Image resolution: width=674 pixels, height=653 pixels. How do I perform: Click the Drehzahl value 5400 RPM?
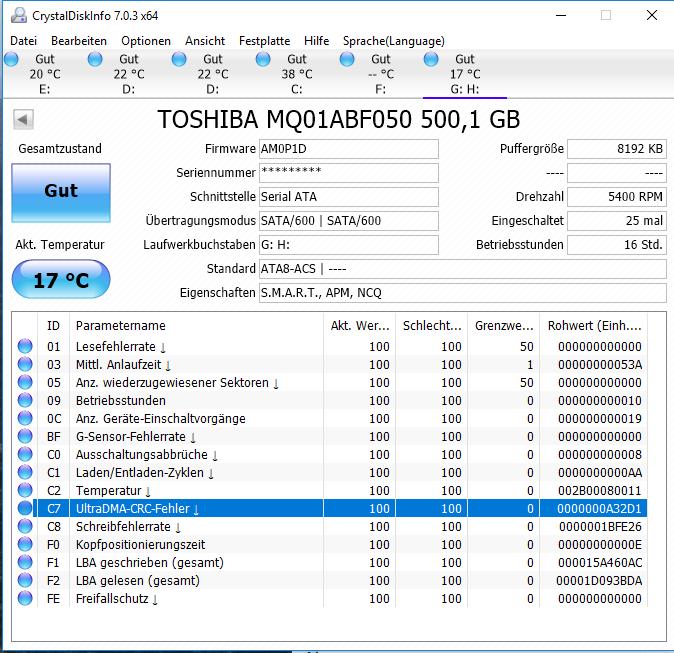click(x=617, y=197)
